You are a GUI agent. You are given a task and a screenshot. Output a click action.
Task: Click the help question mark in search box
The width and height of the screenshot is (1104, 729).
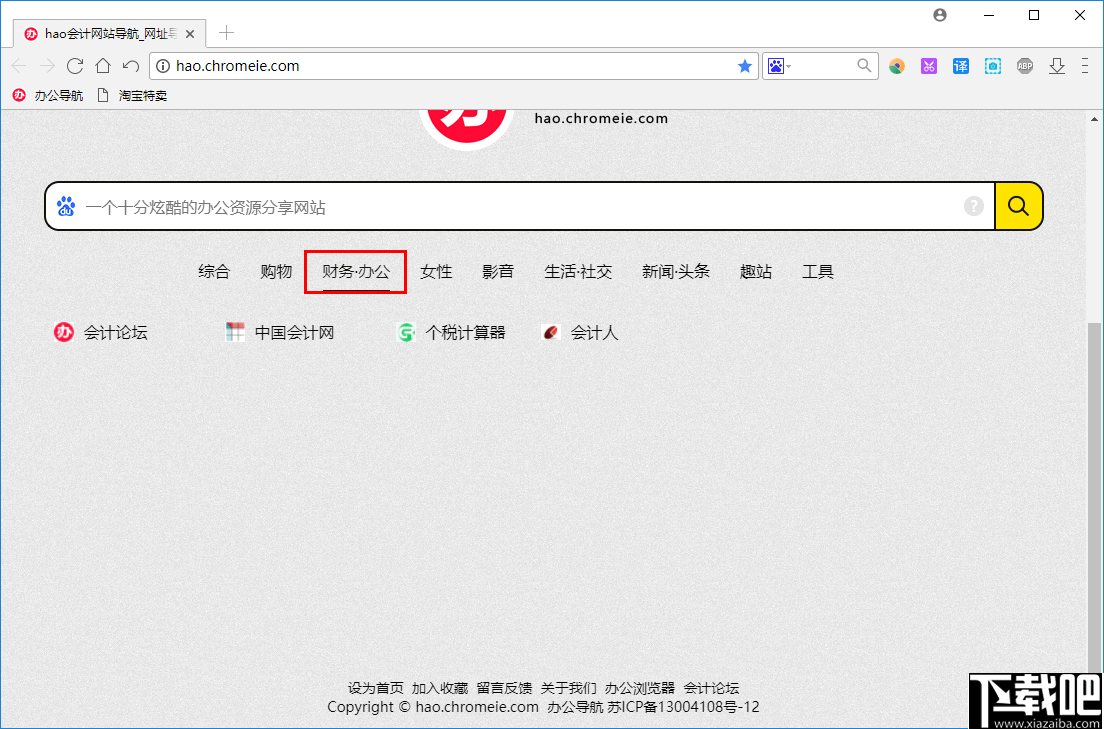click(x=974, y=205)
